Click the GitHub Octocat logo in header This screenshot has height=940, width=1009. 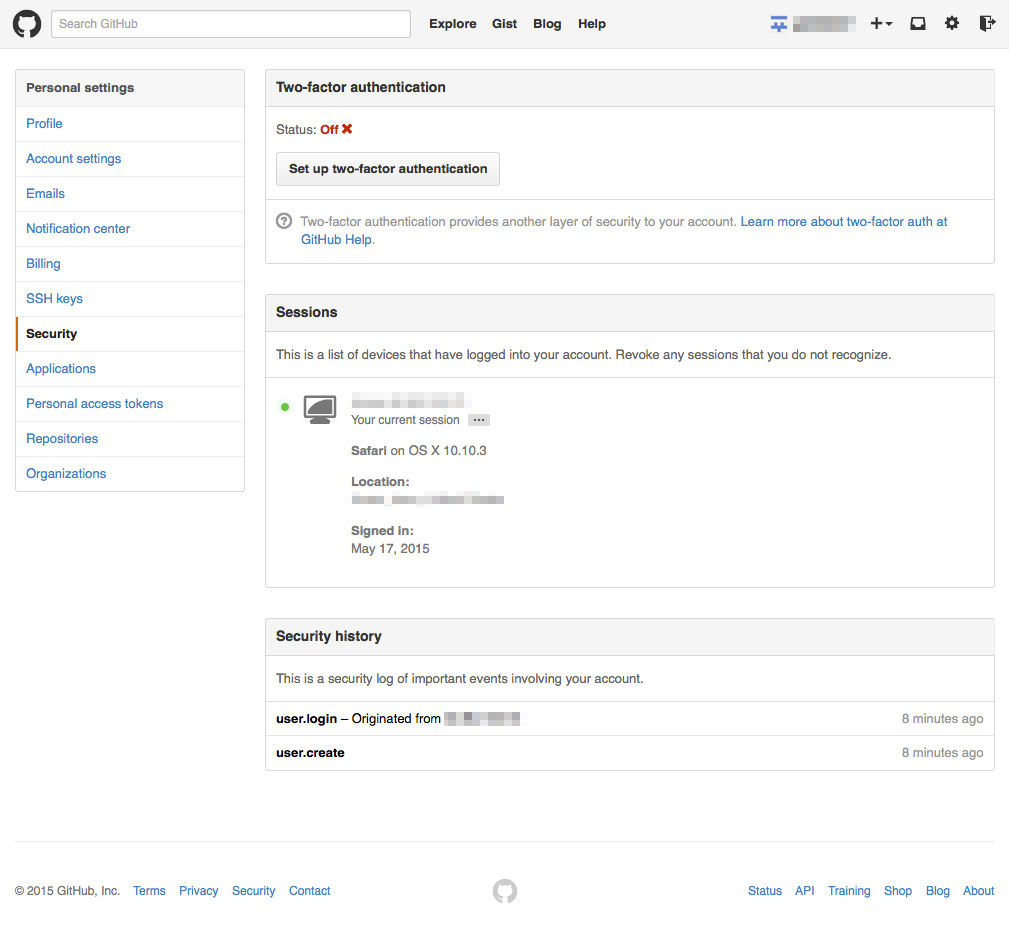[x=27, y=24]
